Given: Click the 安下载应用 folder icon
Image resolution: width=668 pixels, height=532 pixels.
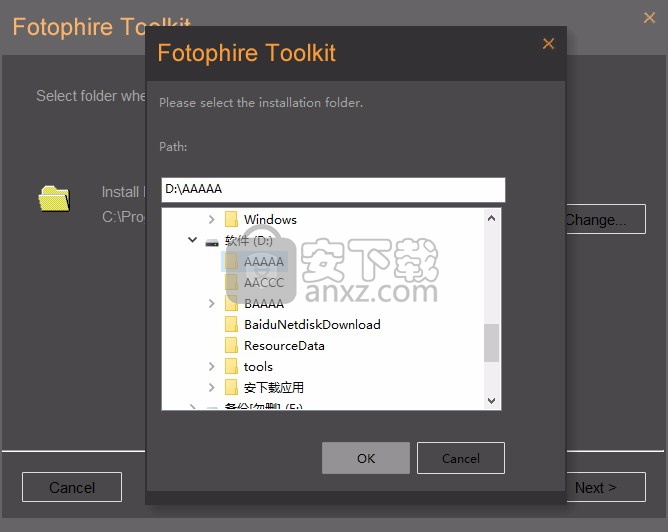Looking at the screenshot, I should coord(231,387).
